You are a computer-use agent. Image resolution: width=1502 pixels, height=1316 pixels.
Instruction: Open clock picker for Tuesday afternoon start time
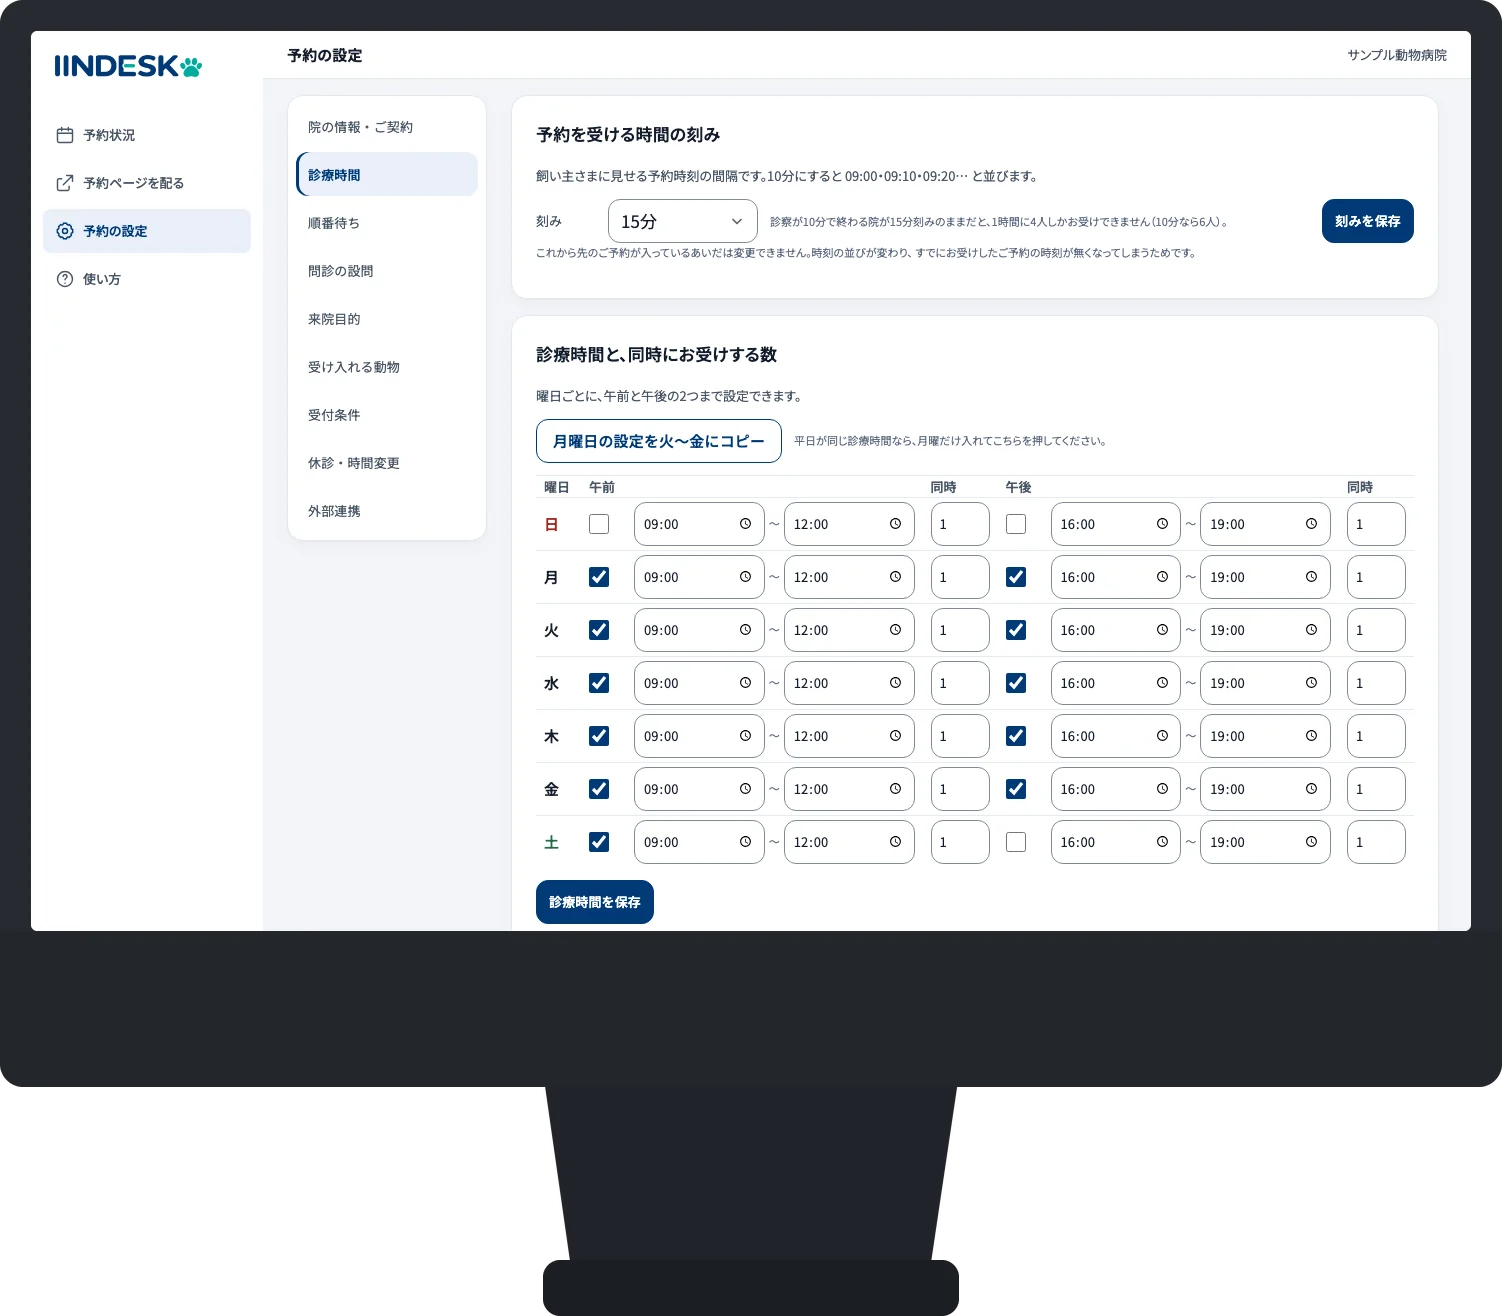(1162, 630)
